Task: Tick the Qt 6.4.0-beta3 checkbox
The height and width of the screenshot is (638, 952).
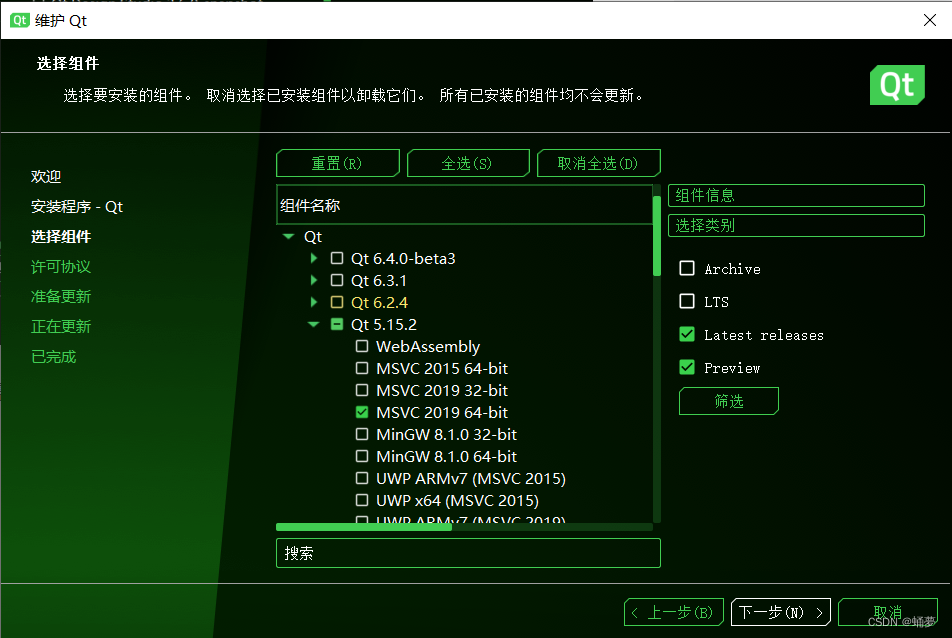Action: click(x=337, y=259)
